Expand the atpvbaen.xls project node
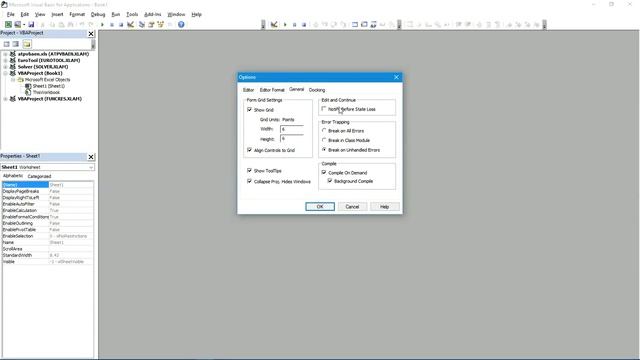 click(x=5, y=54)
